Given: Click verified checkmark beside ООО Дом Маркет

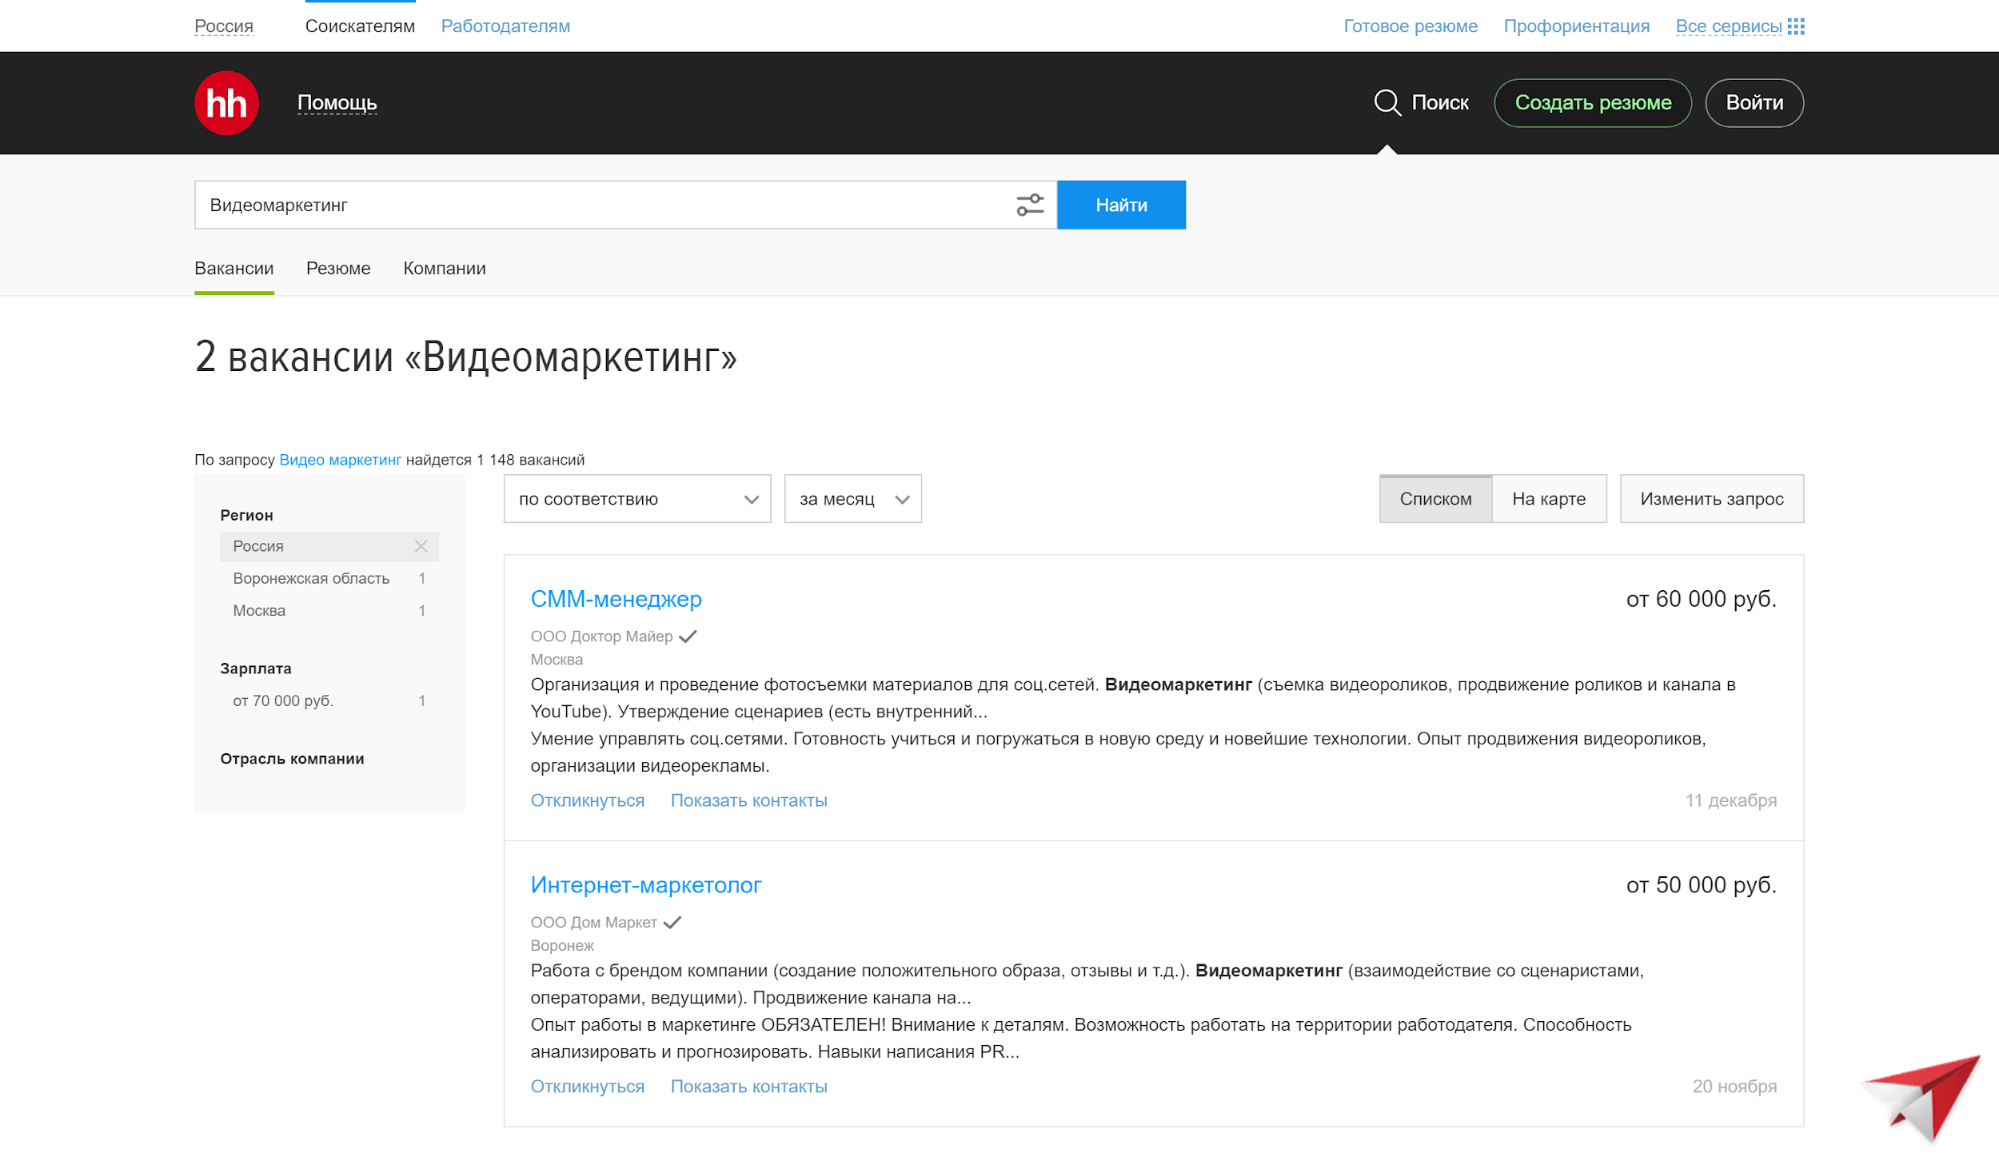Looking at the screenshot, I should [x=673, y=922].
